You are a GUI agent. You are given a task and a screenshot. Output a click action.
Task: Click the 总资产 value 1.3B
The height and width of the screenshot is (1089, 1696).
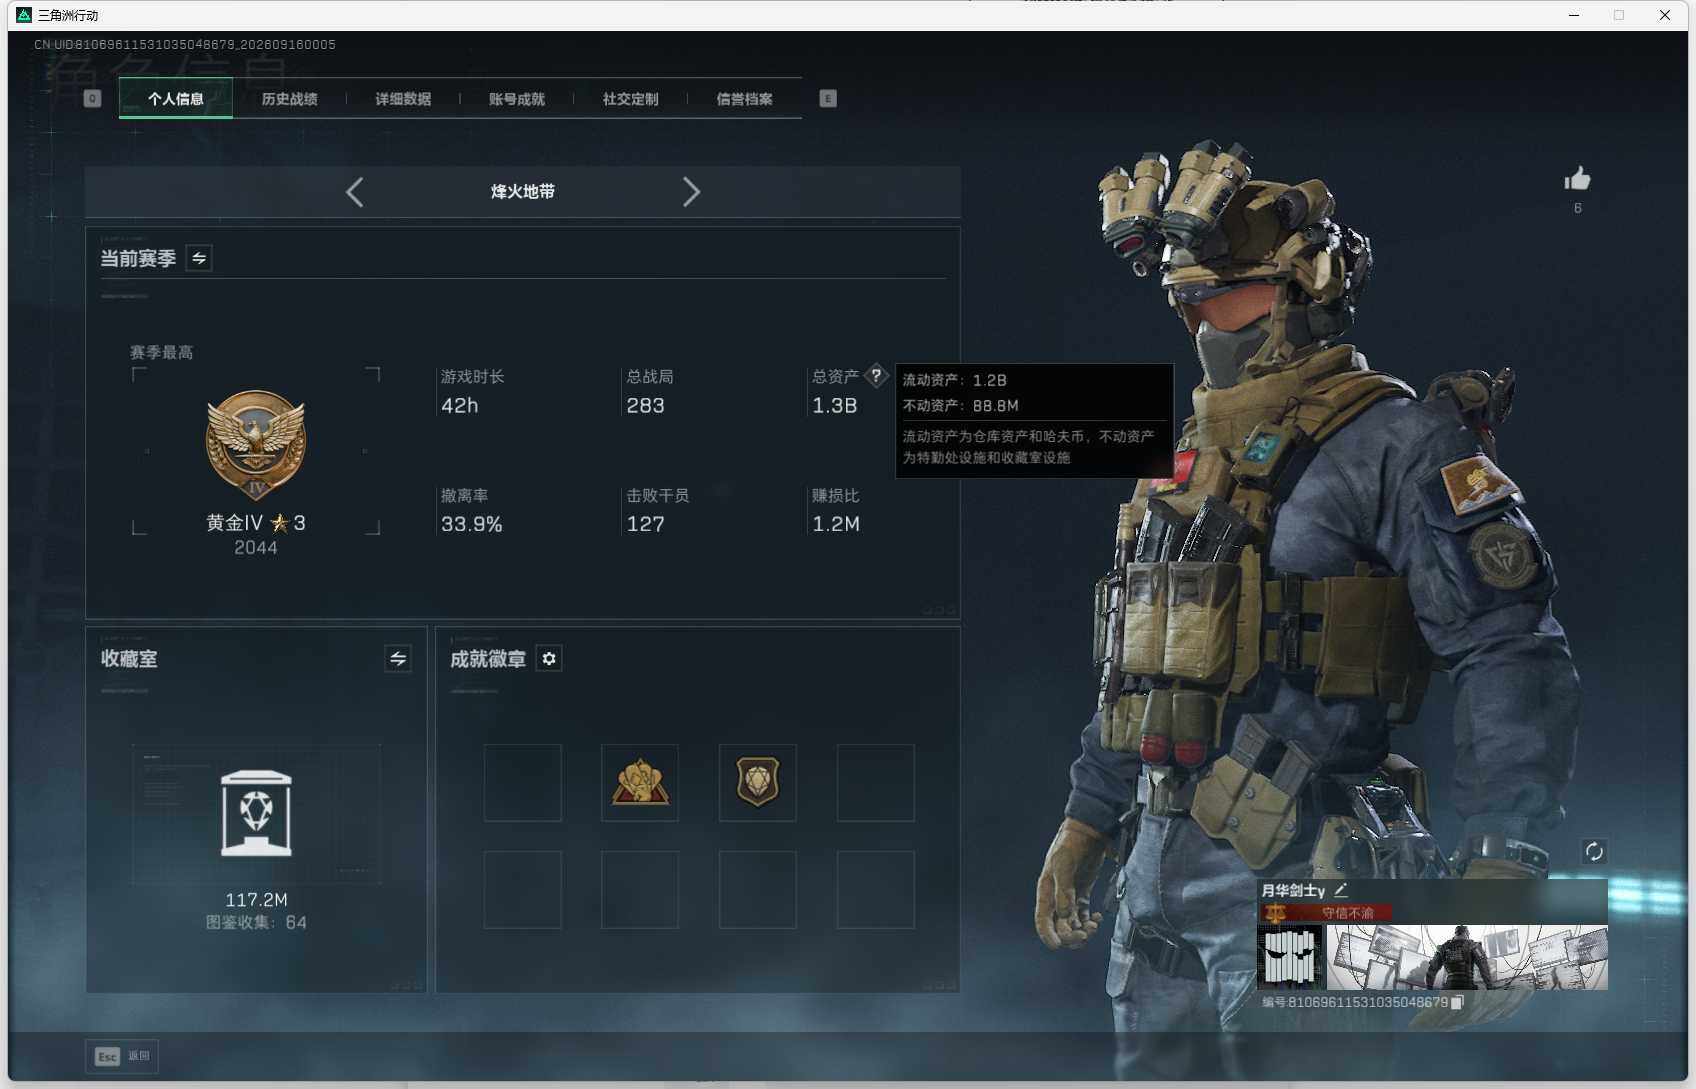click(x=835, y=405)
